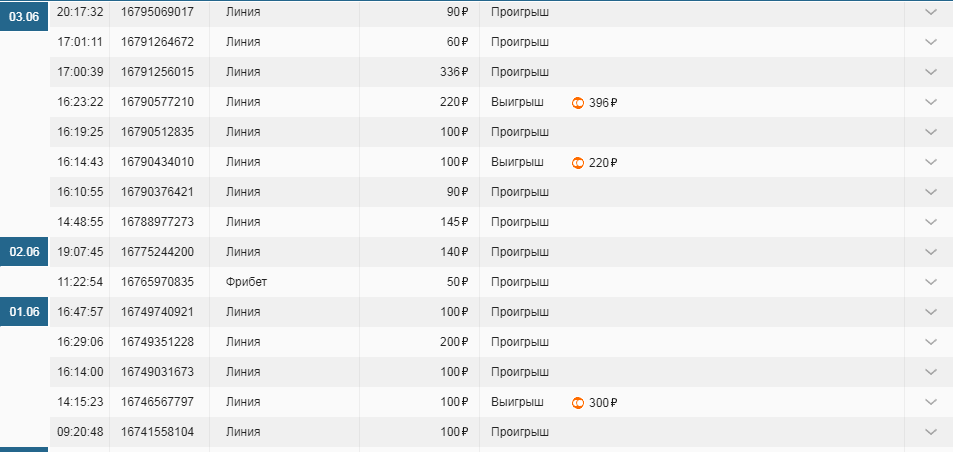Select the 01.06 date label

click(x=24, y=312)
